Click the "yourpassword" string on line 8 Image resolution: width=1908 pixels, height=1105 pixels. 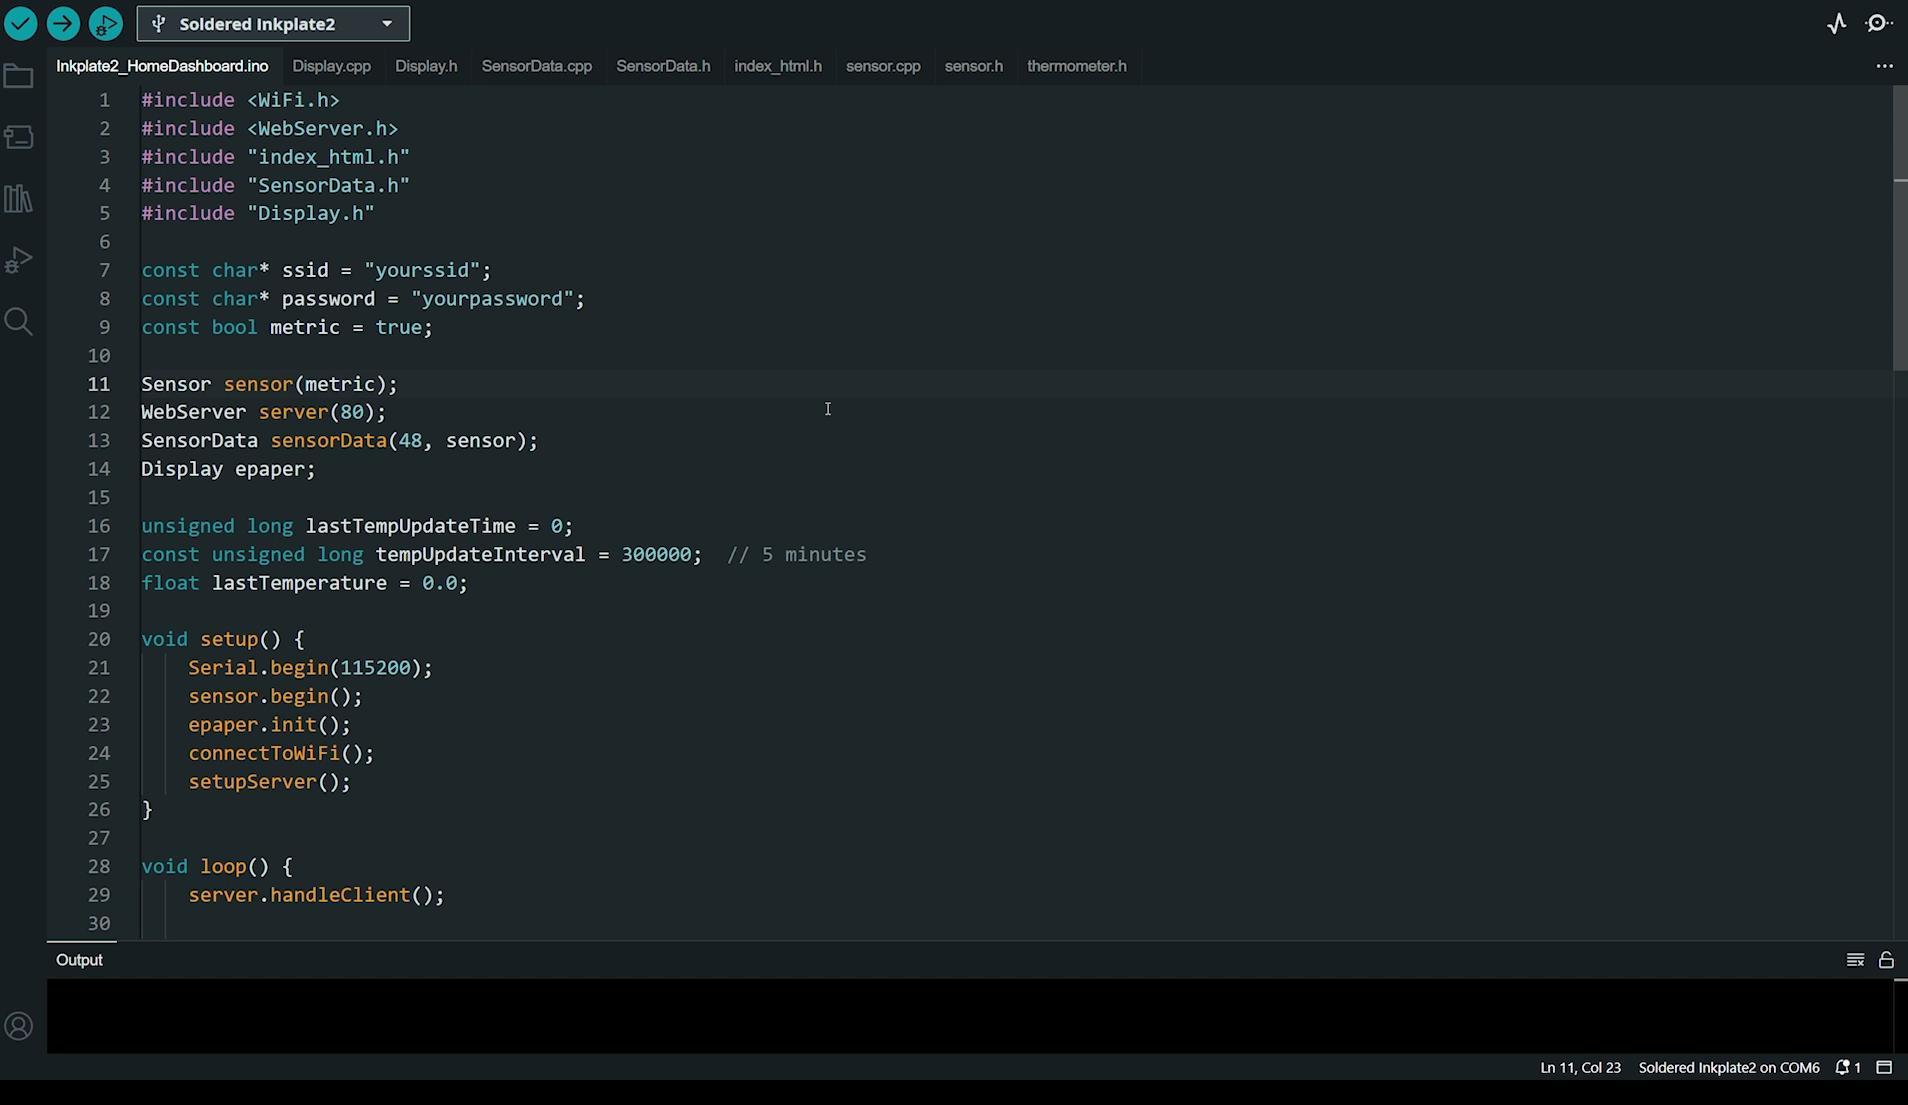(492, 299)
